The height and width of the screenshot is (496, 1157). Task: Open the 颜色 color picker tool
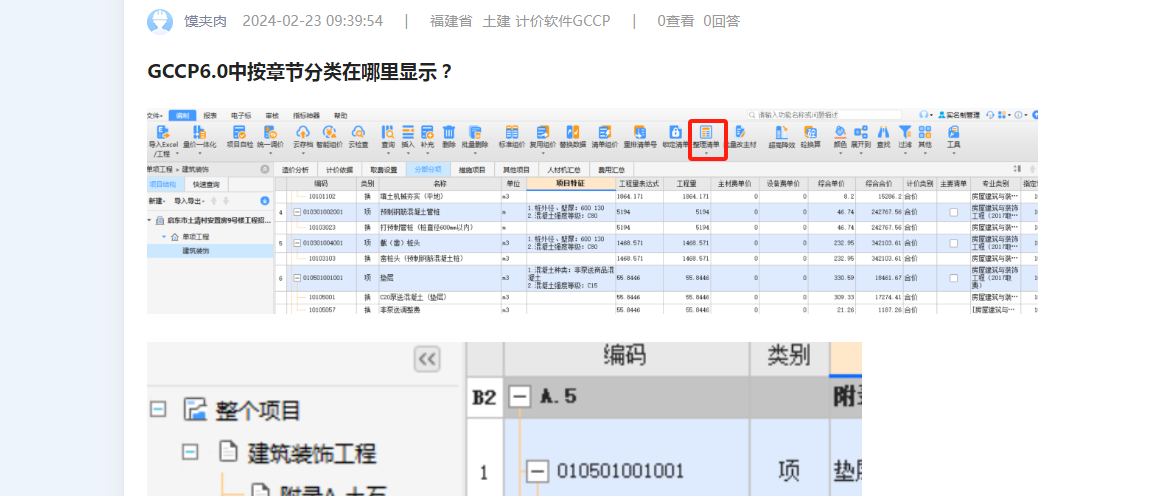(x=840, y=132)
